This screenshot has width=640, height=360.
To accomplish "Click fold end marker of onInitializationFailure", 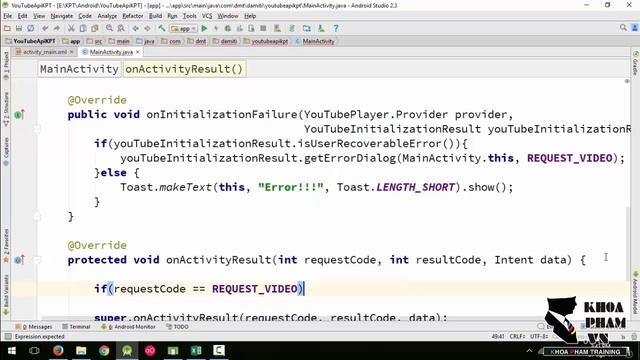I will (37, 216).
